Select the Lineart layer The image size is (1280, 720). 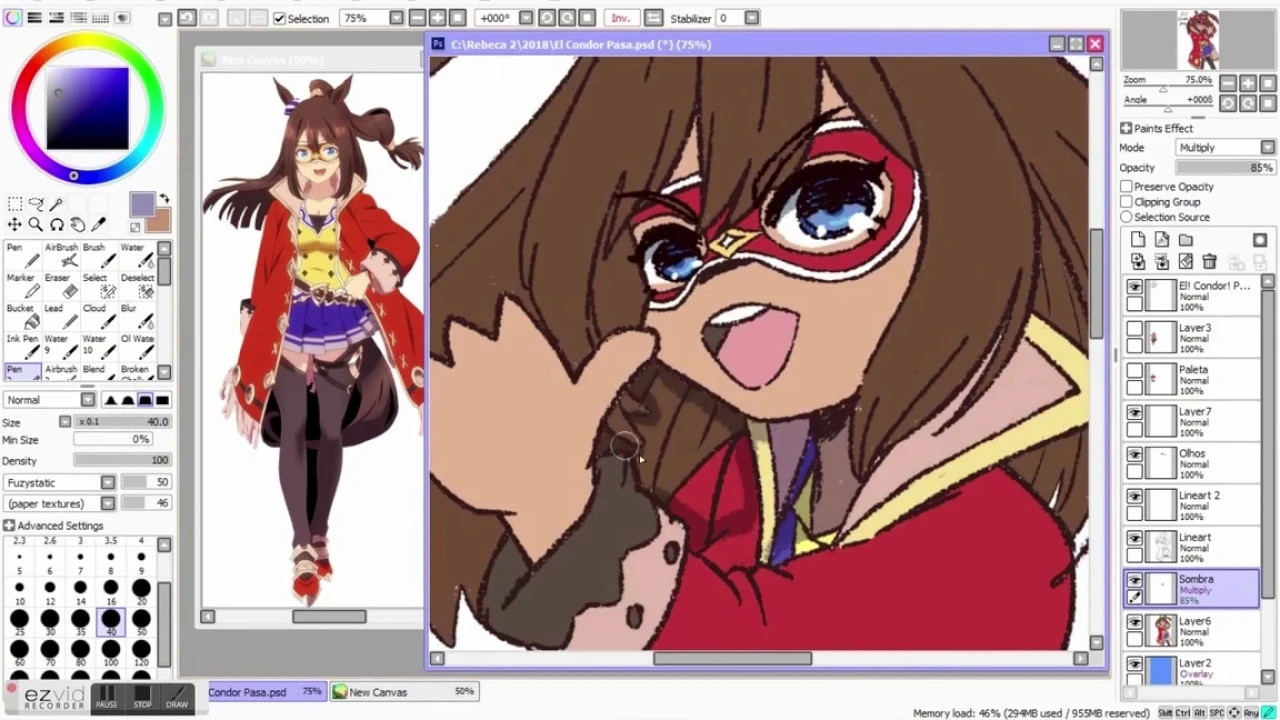pos(1192,547)
